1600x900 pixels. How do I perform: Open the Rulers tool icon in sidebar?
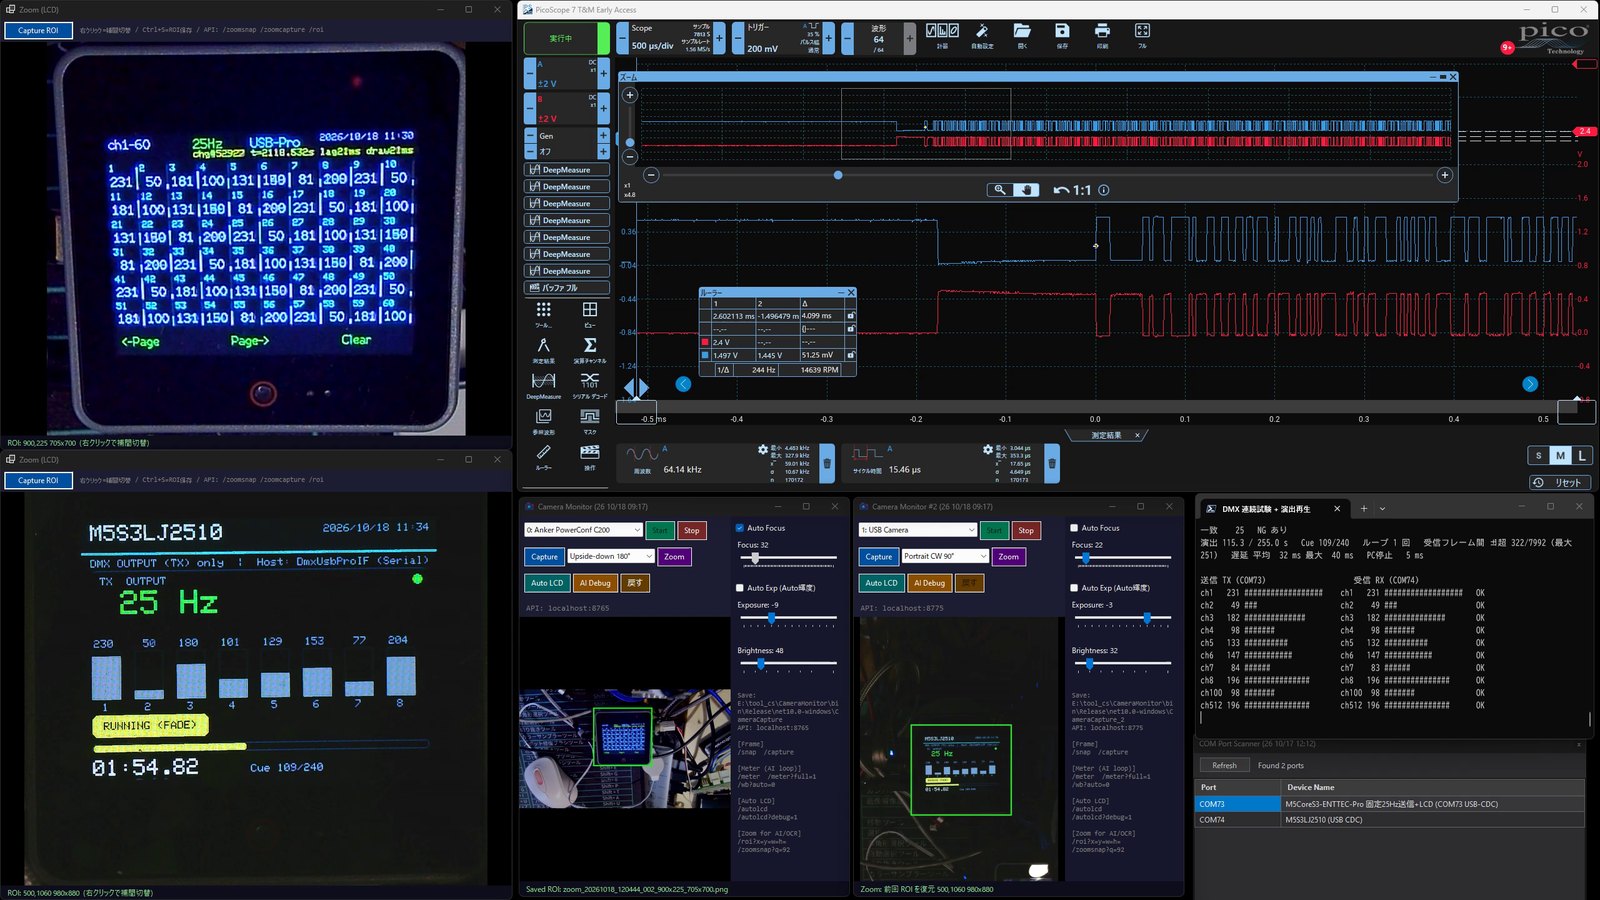[544, 455]
